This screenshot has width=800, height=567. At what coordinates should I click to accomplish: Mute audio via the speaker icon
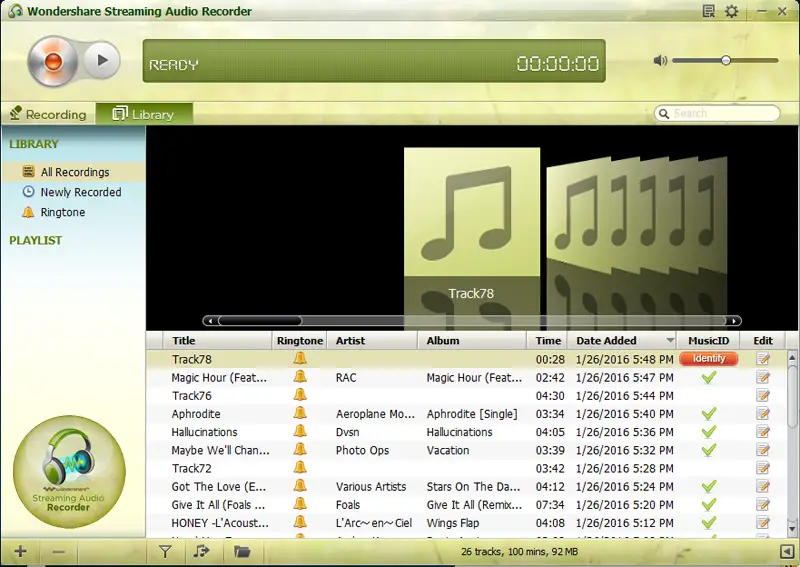pos(660,61)
